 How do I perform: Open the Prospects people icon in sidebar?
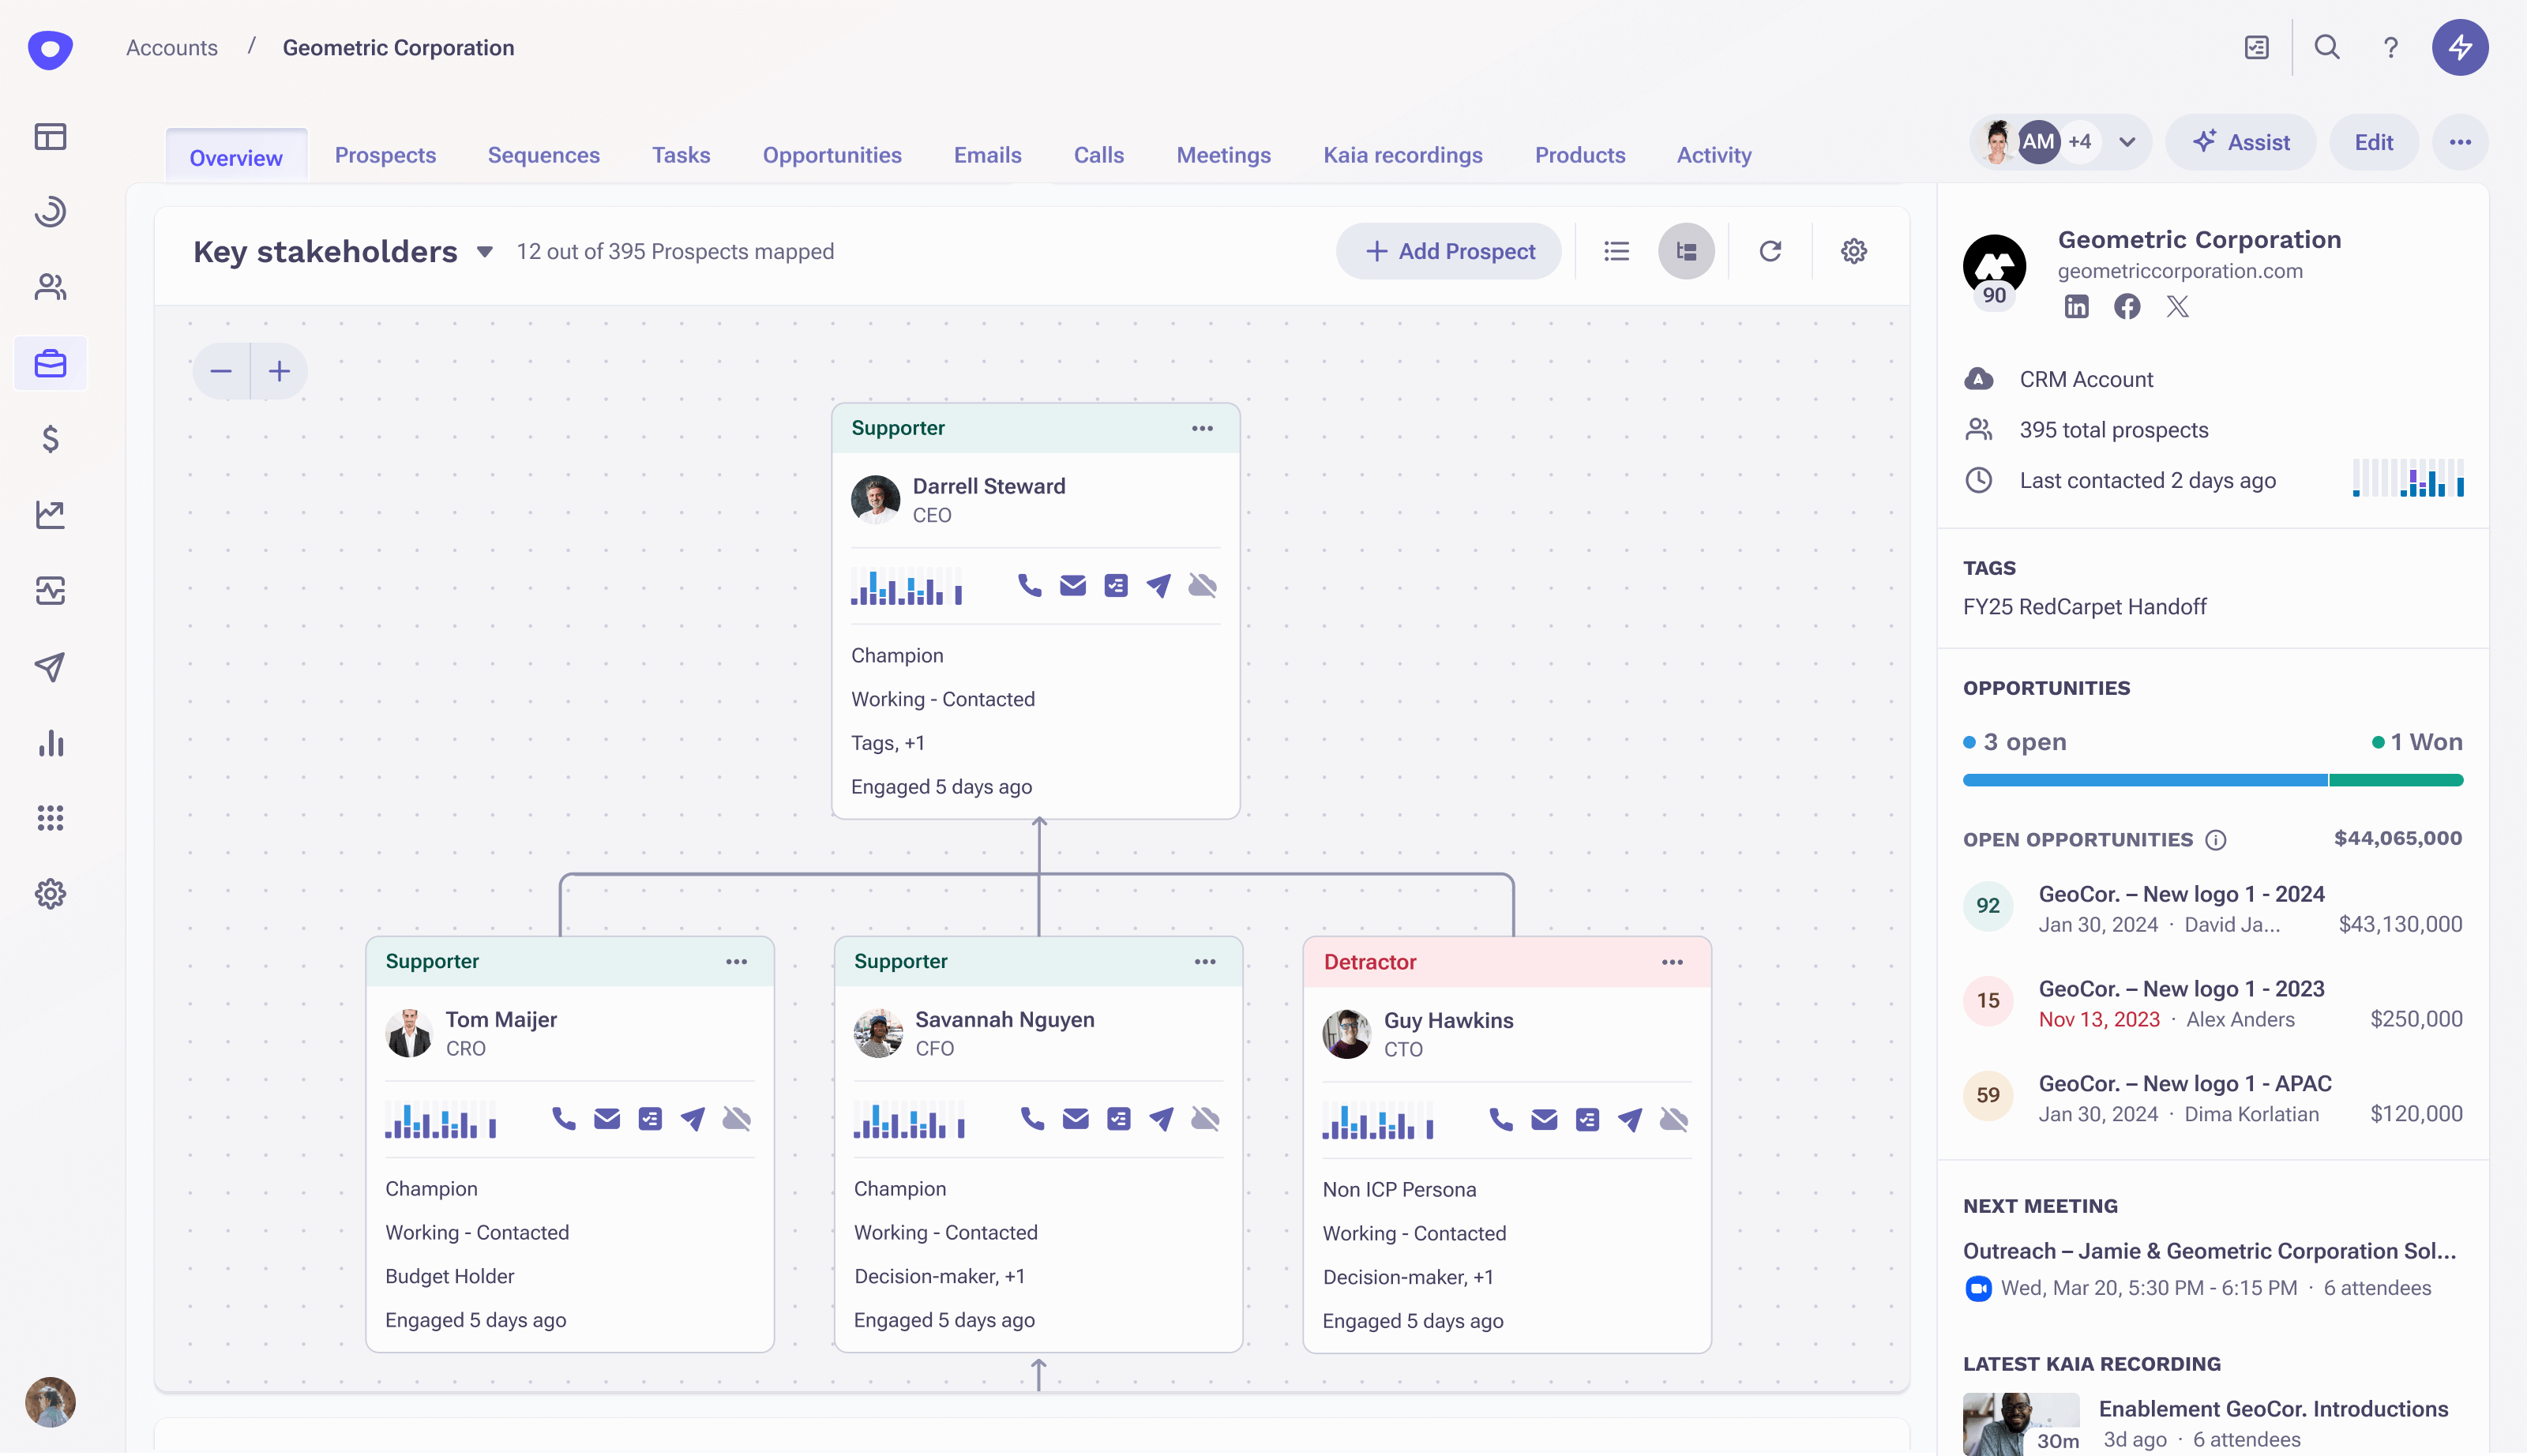pyautogui.click(x=50, y=287)
